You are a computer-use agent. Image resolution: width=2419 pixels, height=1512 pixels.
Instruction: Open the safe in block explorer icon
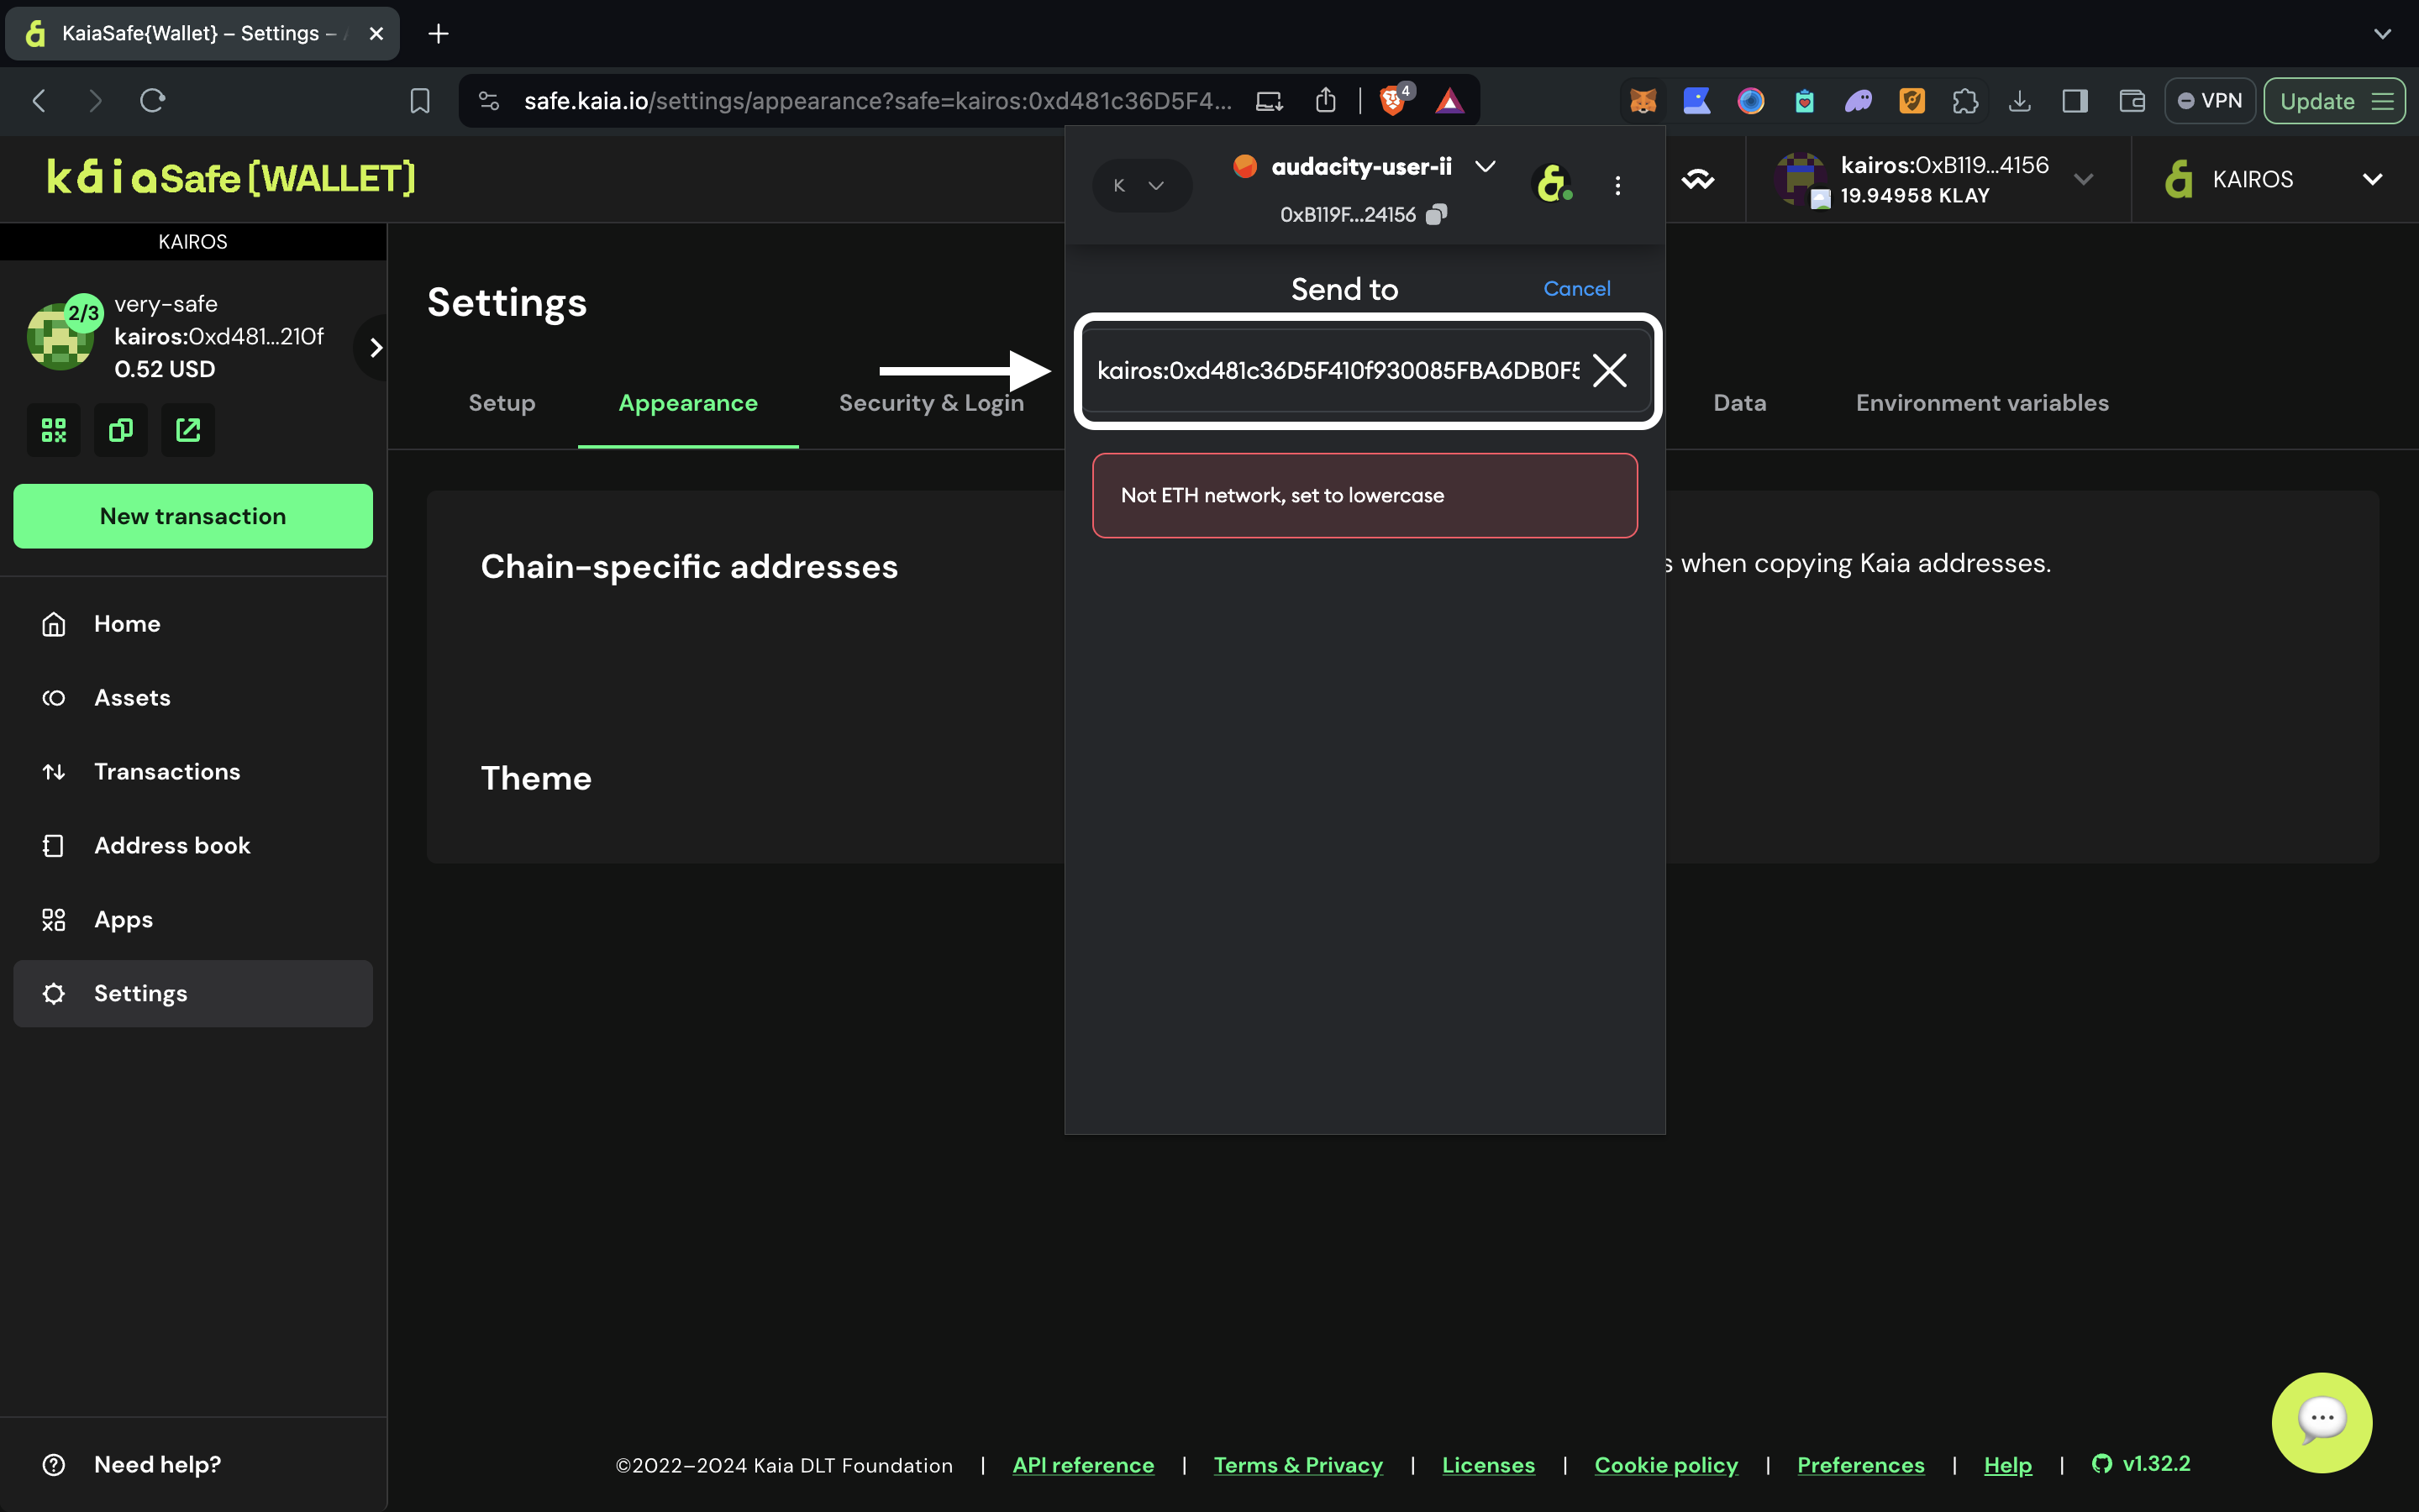pos(188,430)
